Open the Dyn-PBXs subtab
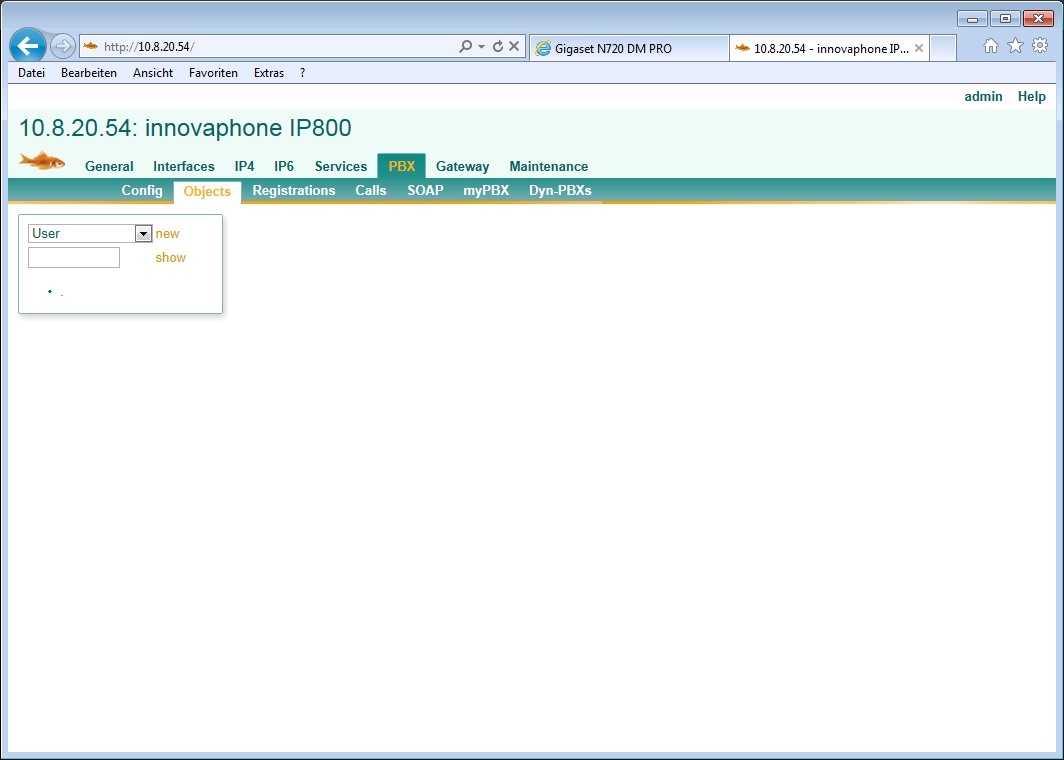This screenshot has height=760, width=1064. [560, 191]
